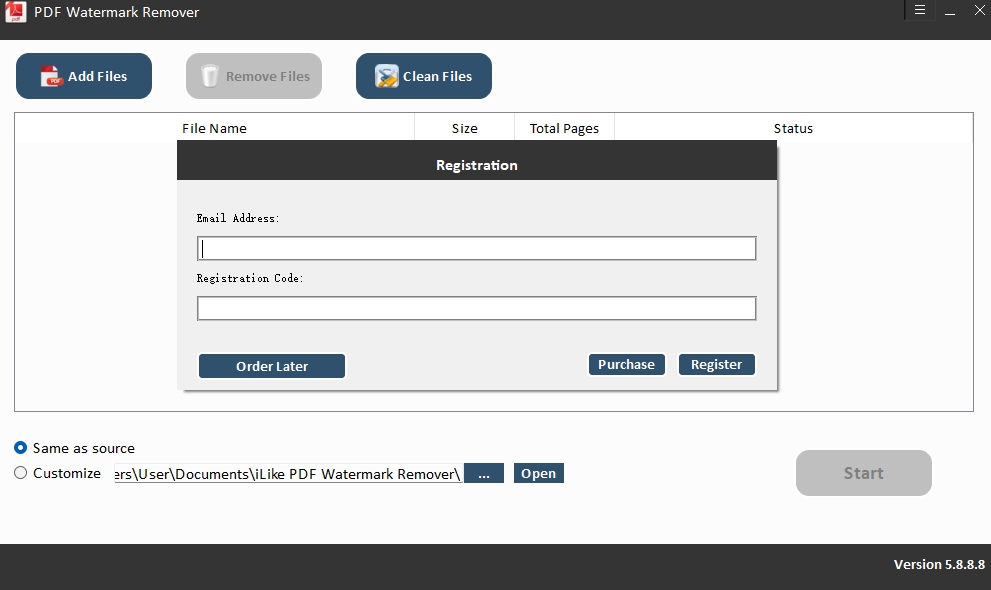
Task: Click the Size column header
Action: pos(464,128)
